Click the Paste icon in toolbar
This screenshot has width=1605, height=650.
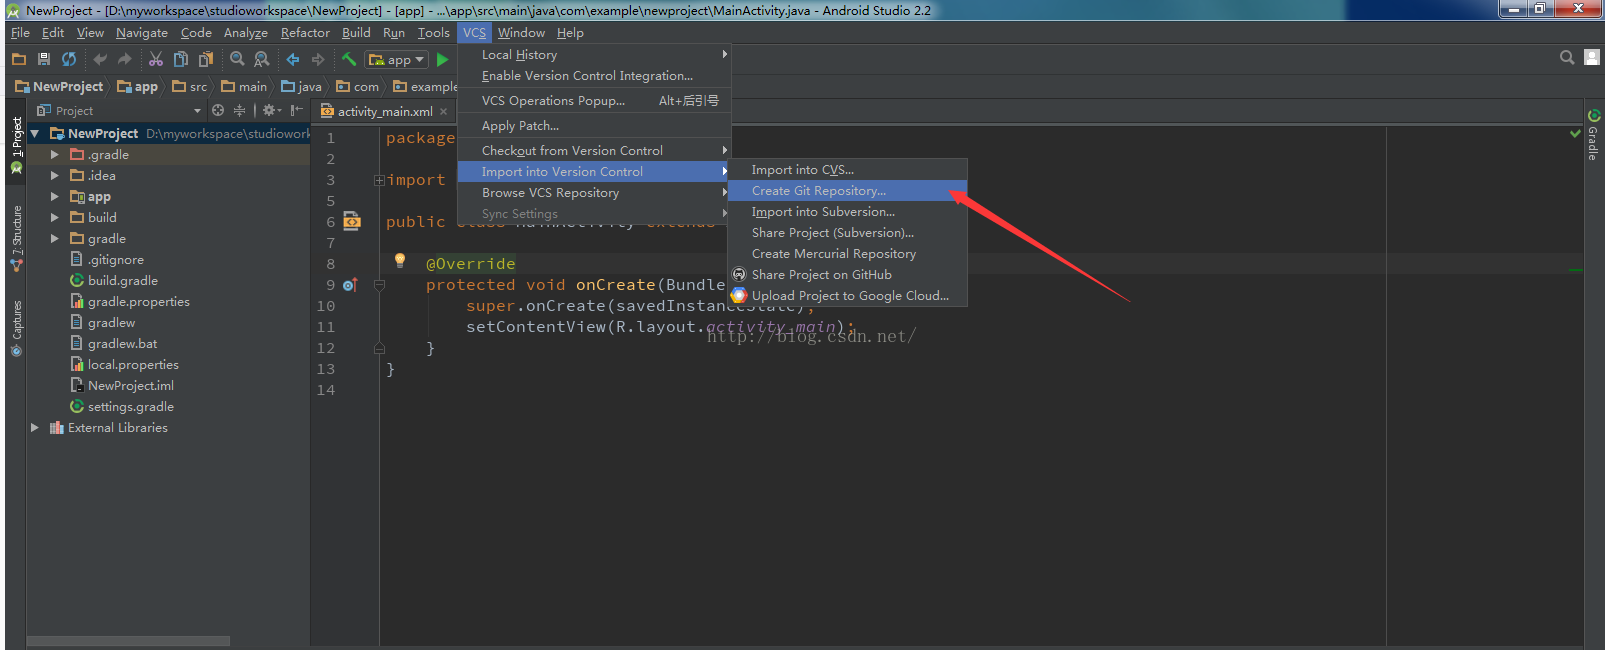pyautogui.click(x=205, y=60)
